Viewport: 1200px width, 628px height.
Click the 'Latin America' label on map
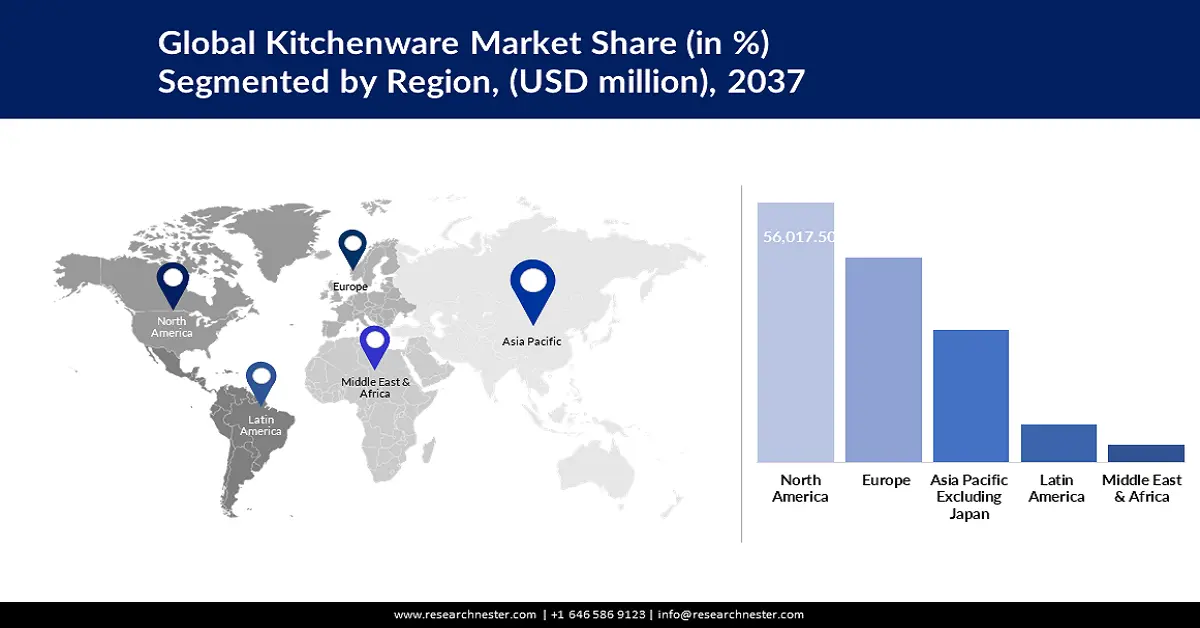pos(260,426)
